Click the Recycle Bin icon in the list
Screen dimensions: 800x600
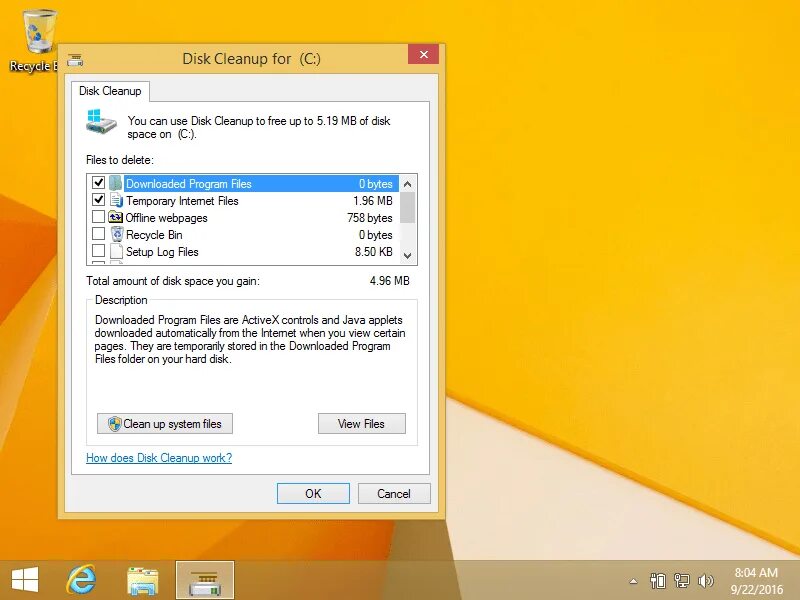pyautogui.click(x=115, y=234)
